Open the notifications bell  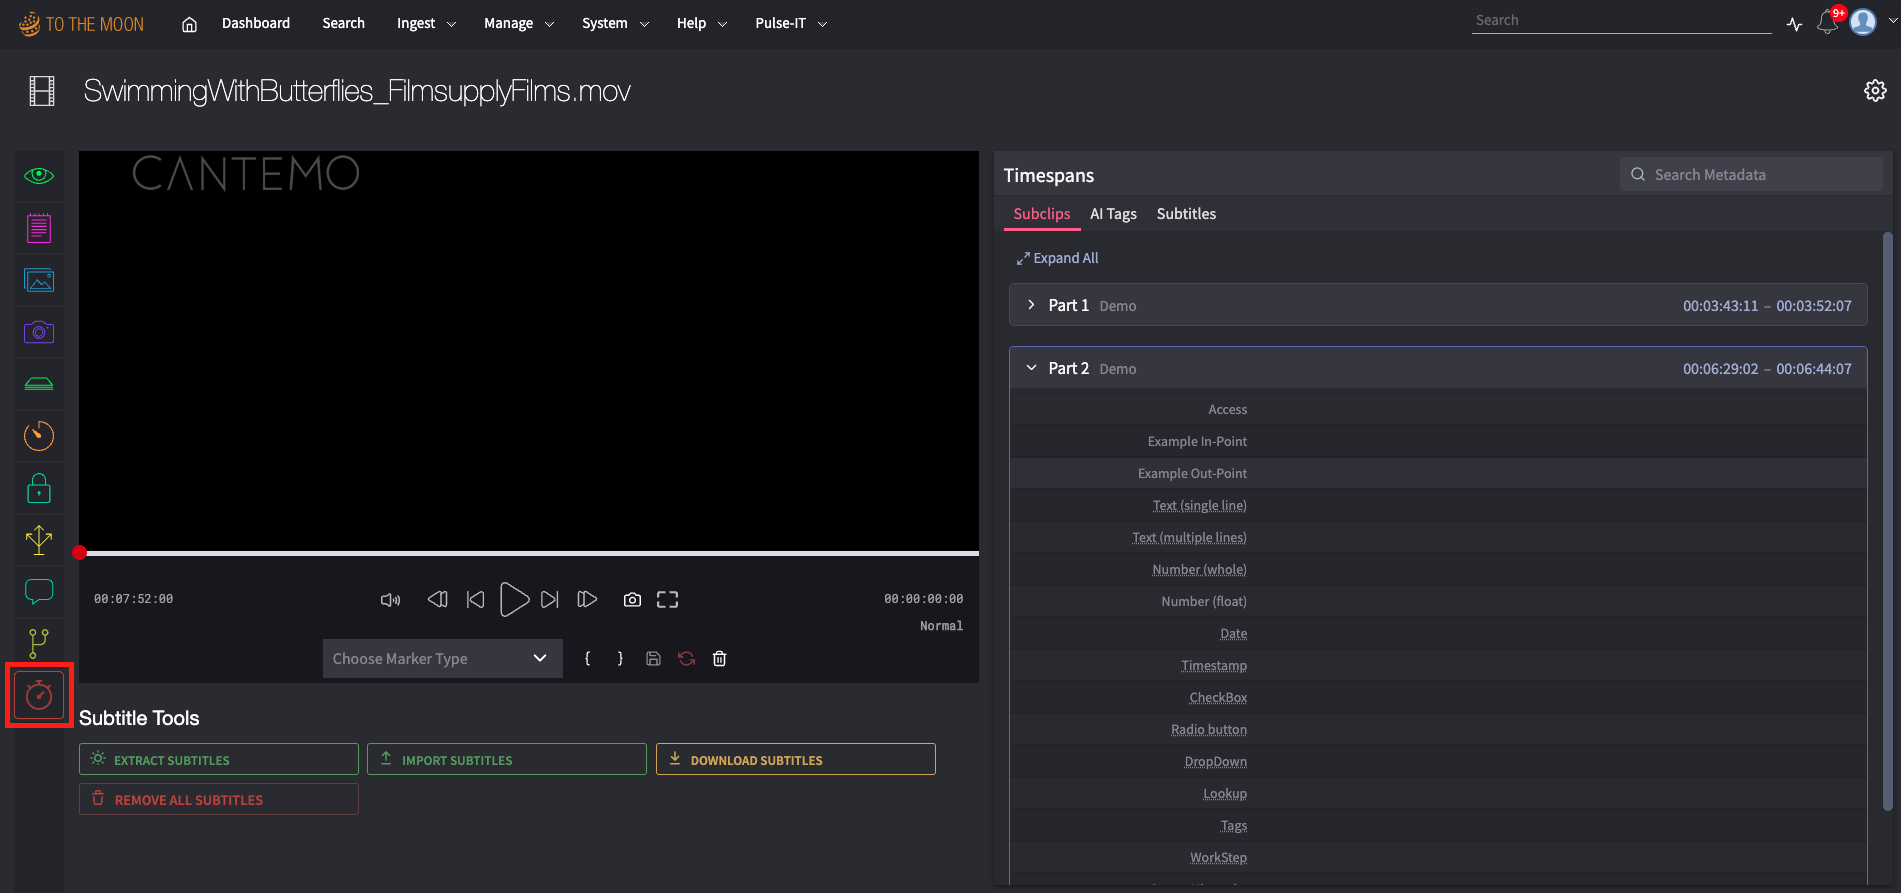coord(1828,22)
